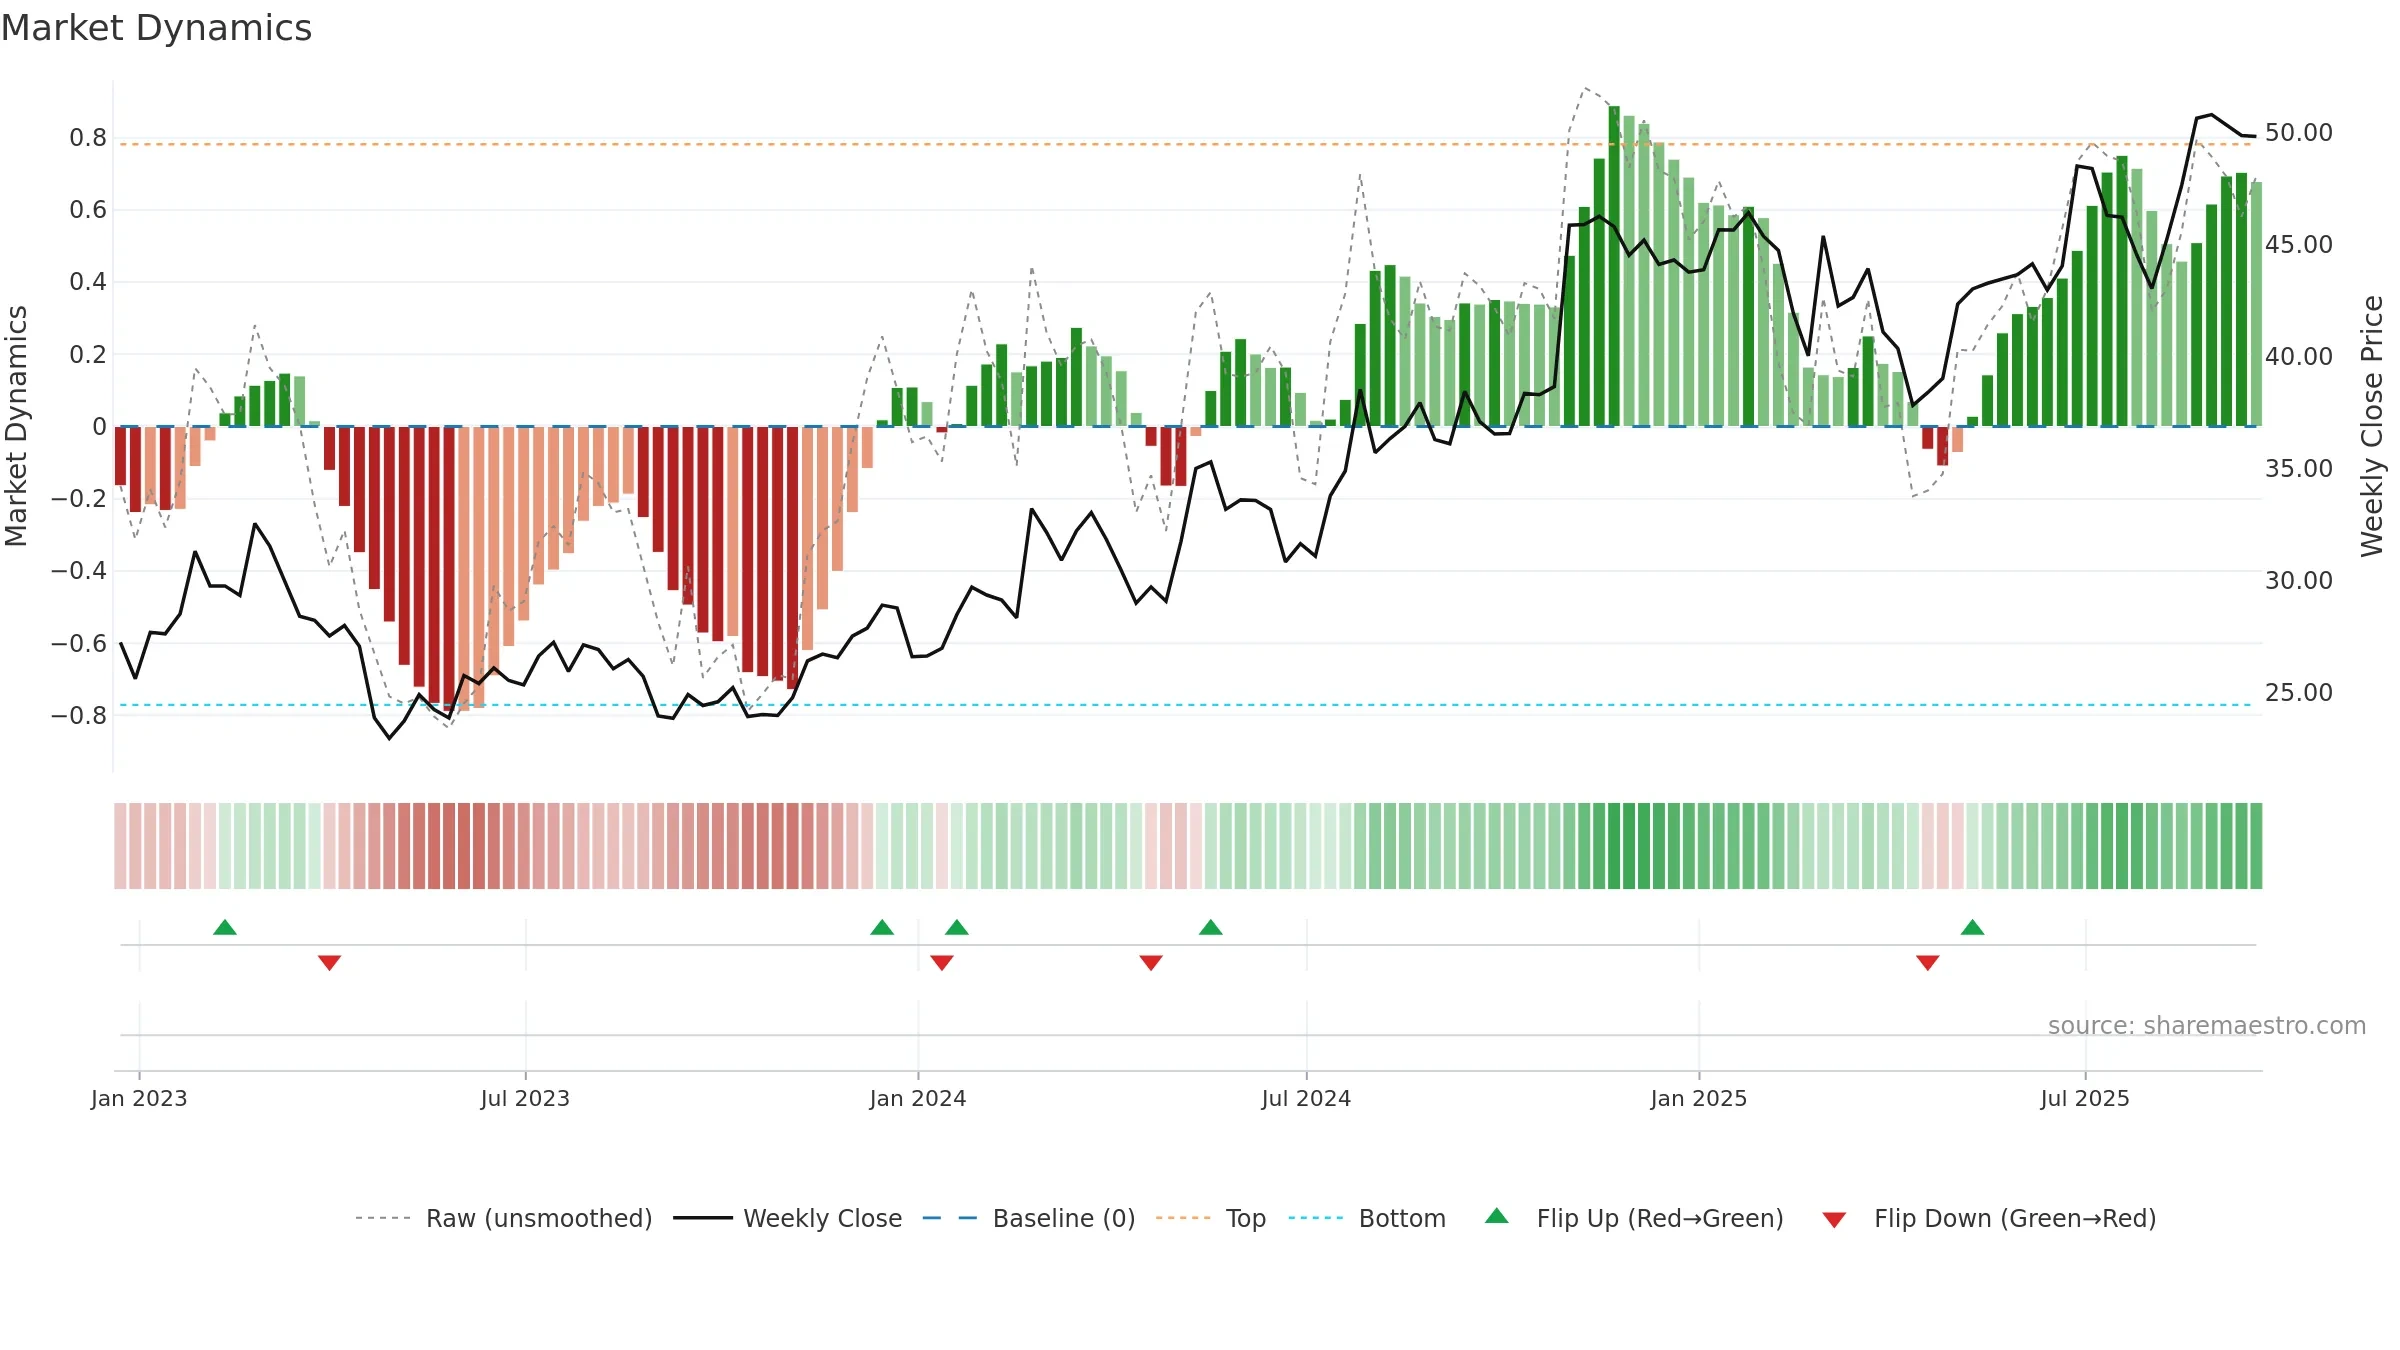Toggle Flip Down (Green→Red) legend entry
Viewport: 2400px width, 1350px height.
(1989, 1218)
